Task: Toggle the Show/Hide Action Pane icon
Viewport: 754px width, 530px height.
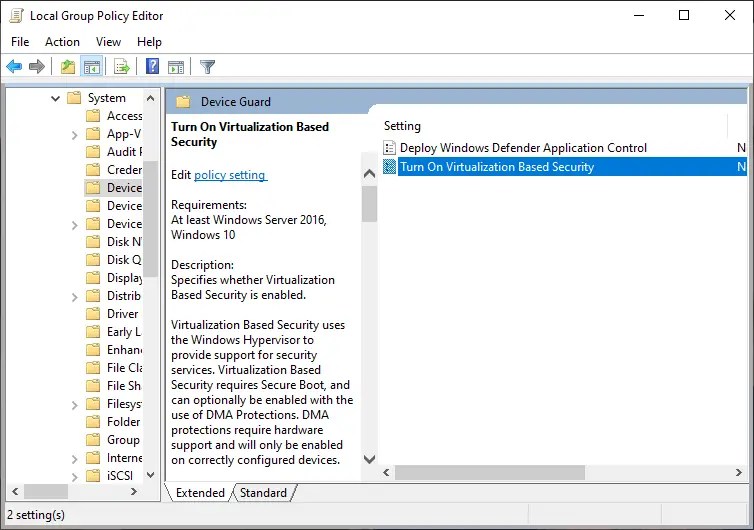Action: pos(176,67)
